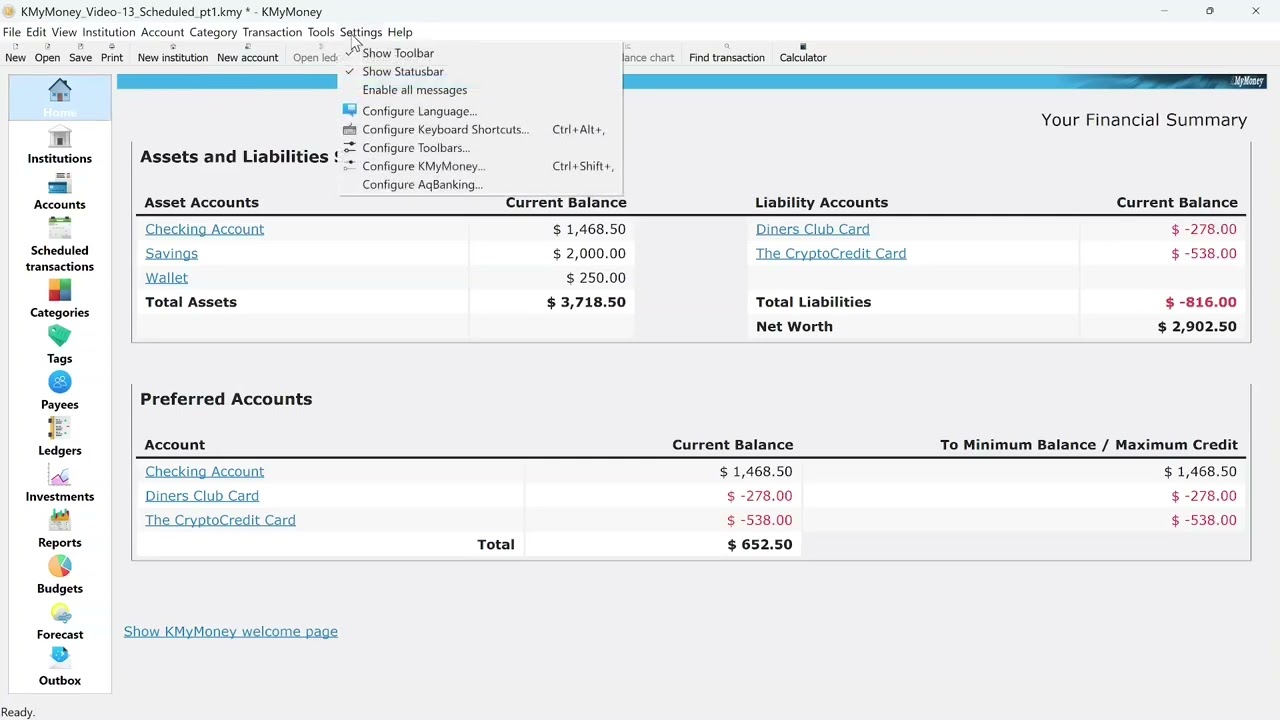The height and width of the screenshot is (720, 1280).
Task: Open the Help menu
Action: (x=400, y=32)
